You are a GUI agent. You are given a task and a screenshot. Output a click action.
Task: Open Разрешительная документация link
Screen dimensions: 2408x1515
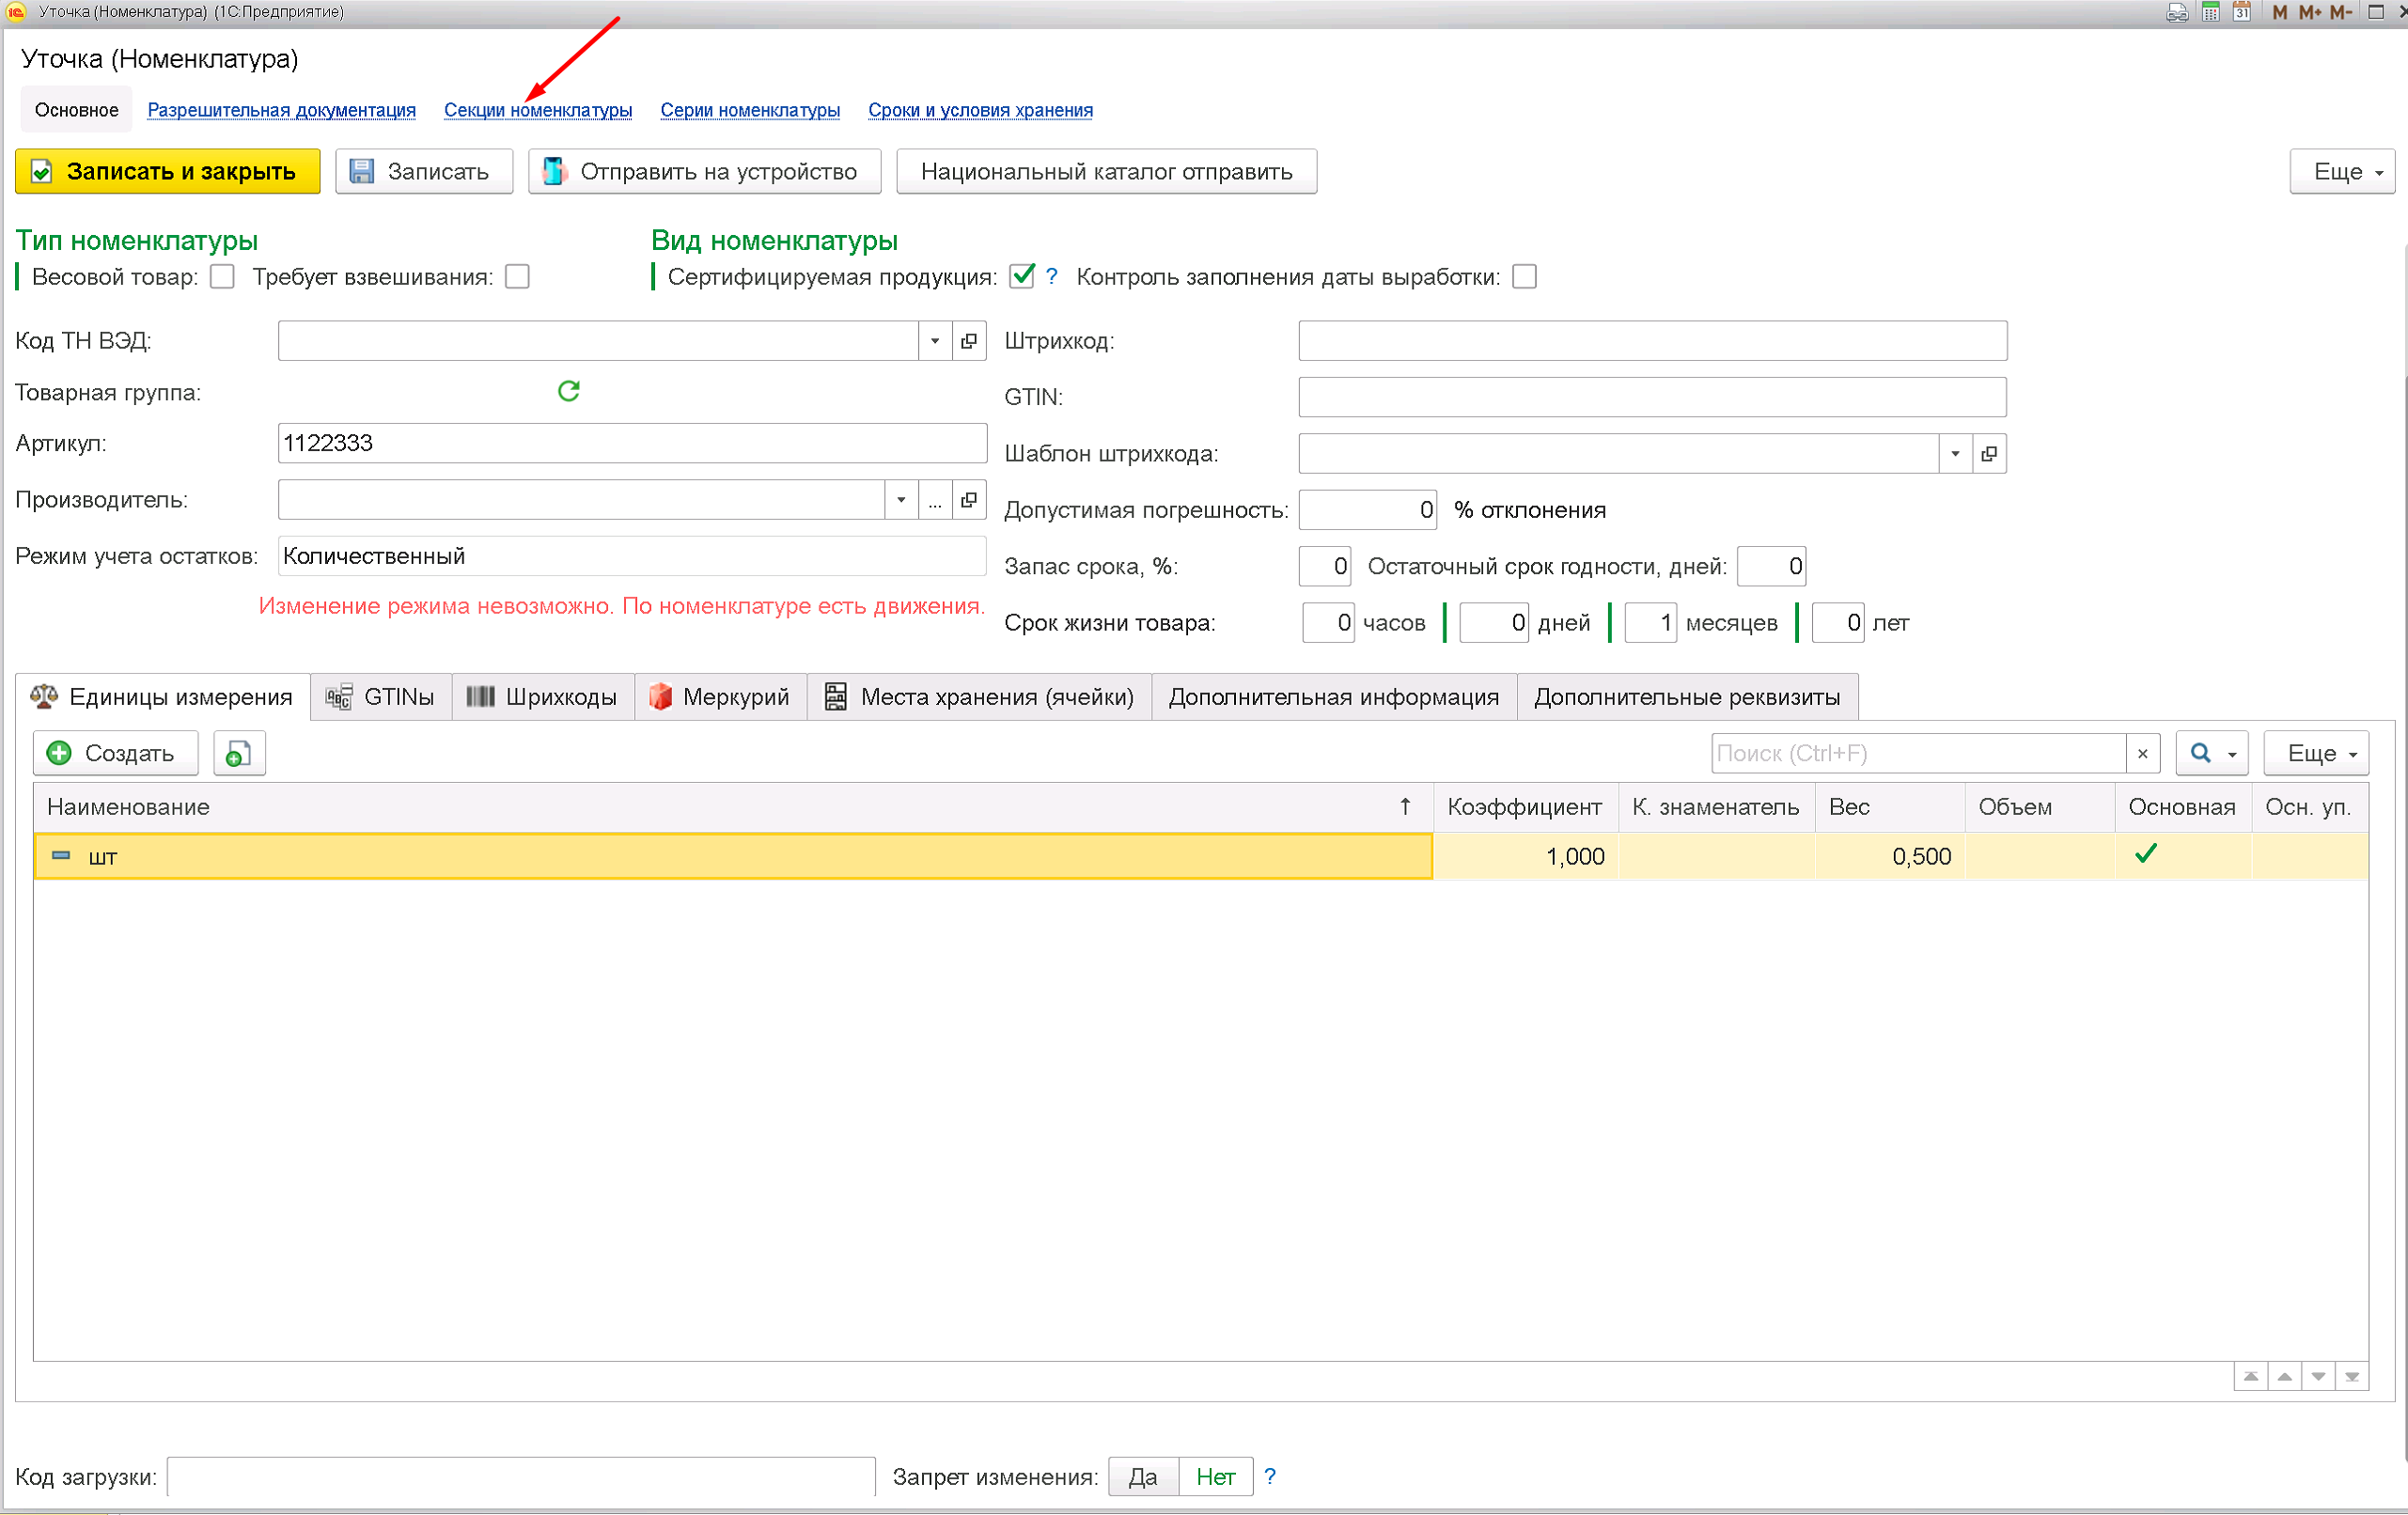[282, 110]
